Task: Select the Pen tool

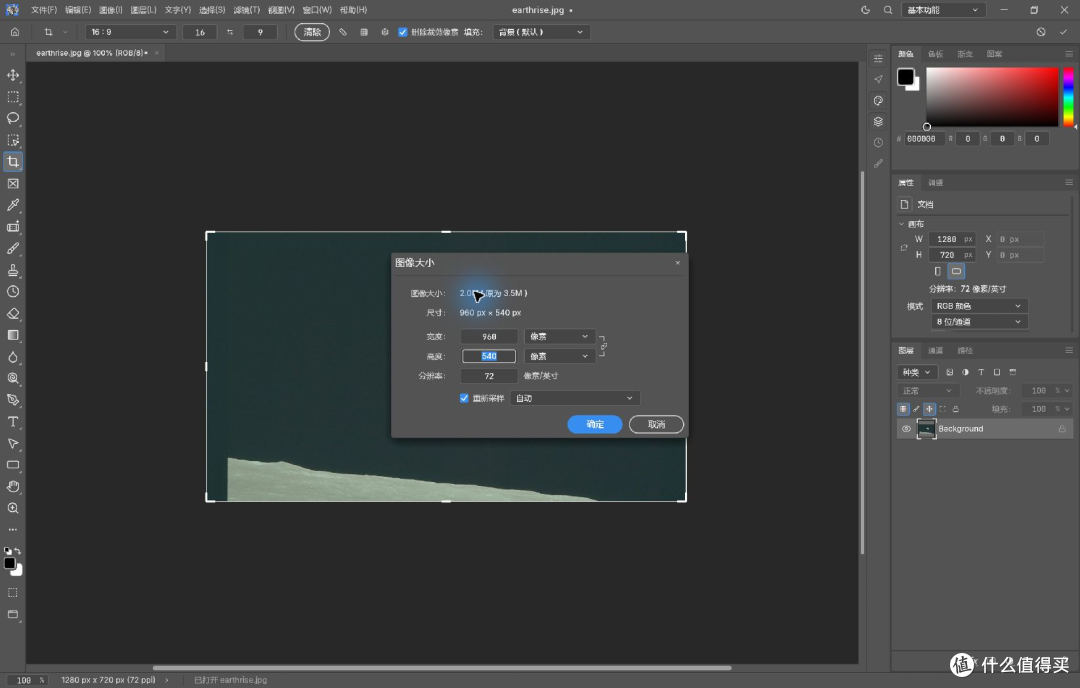Action: click(13, 400)
